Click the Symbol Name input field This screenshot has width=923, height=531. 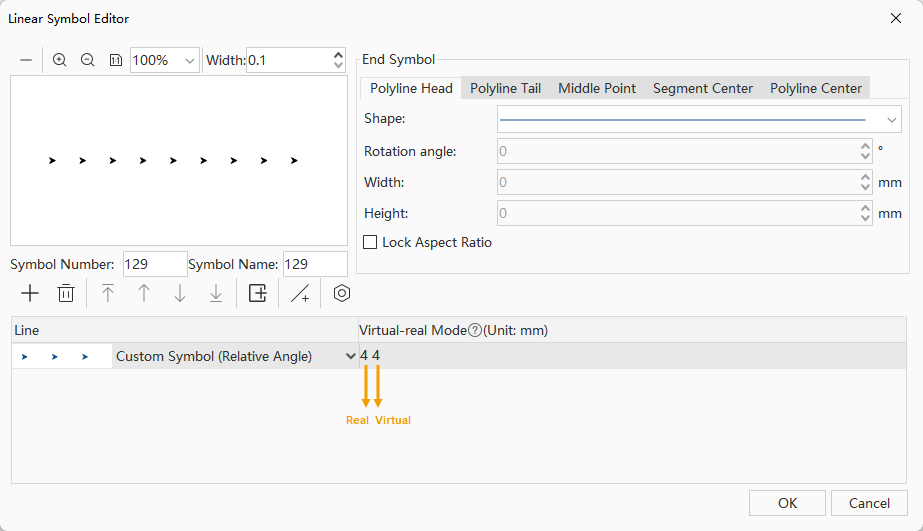(x=314, y=264)
